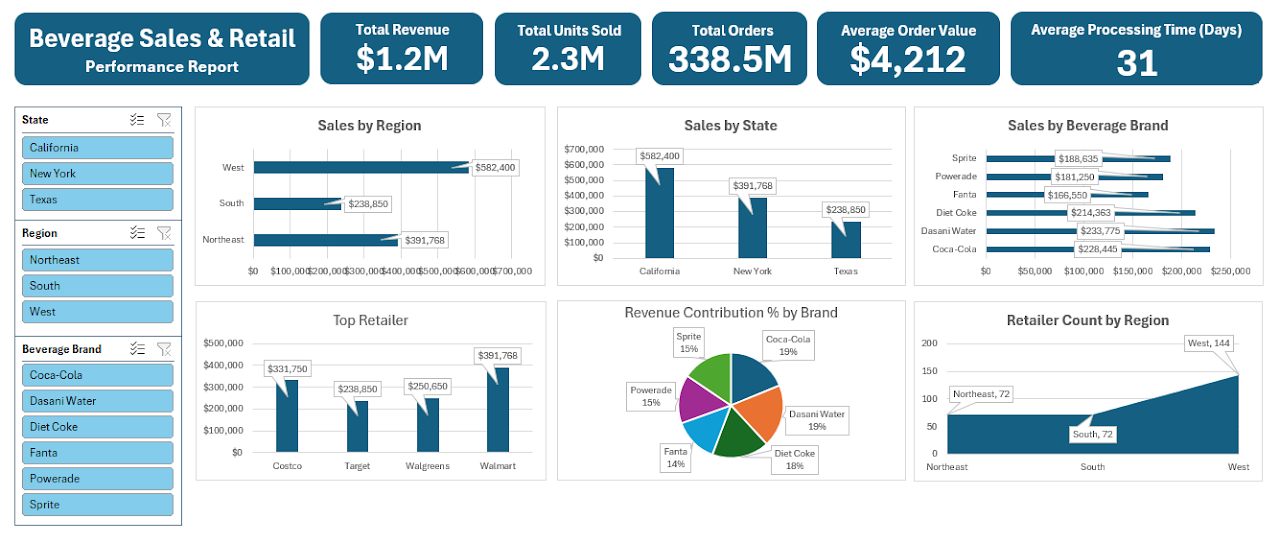This screenshot has width=1280, height=543.
Task: Click the New York column in Sales by State
Action: (x=753, y=227)
